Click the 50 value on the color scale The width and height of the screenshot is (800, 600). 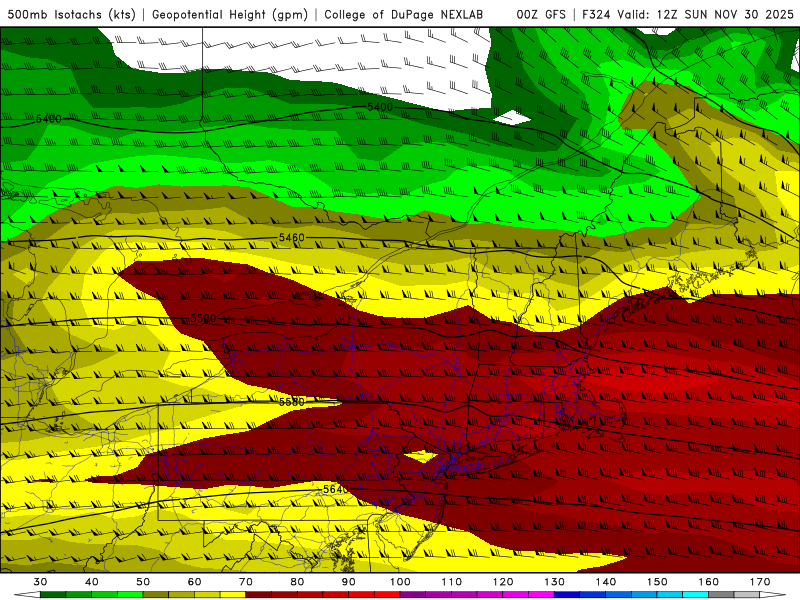[143, 582]
